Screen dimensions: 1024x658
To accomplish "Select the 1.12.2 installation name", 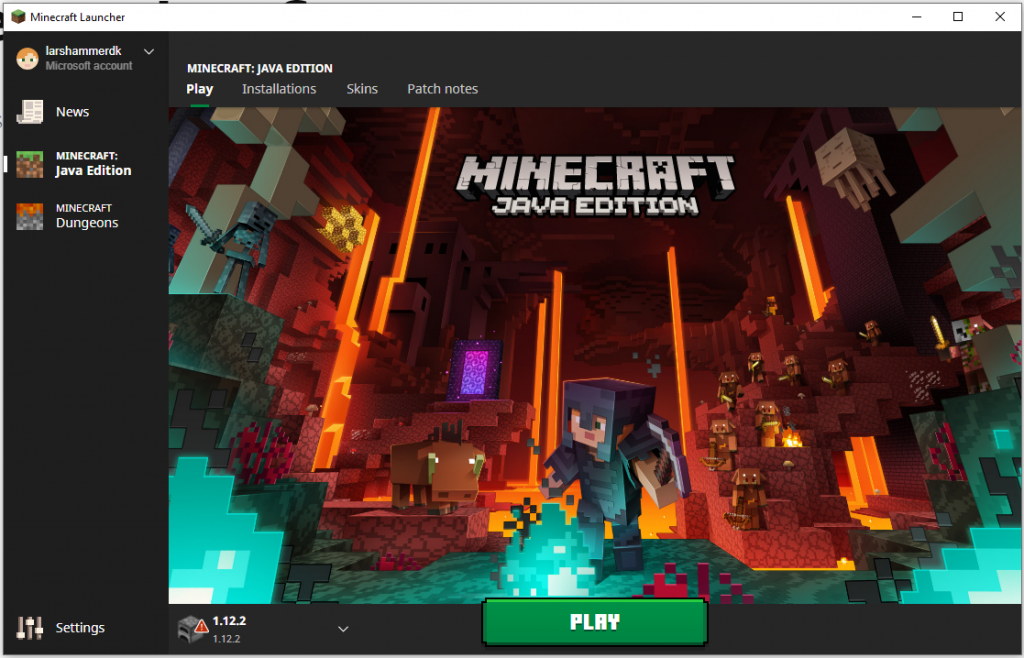I will [229, 621].
